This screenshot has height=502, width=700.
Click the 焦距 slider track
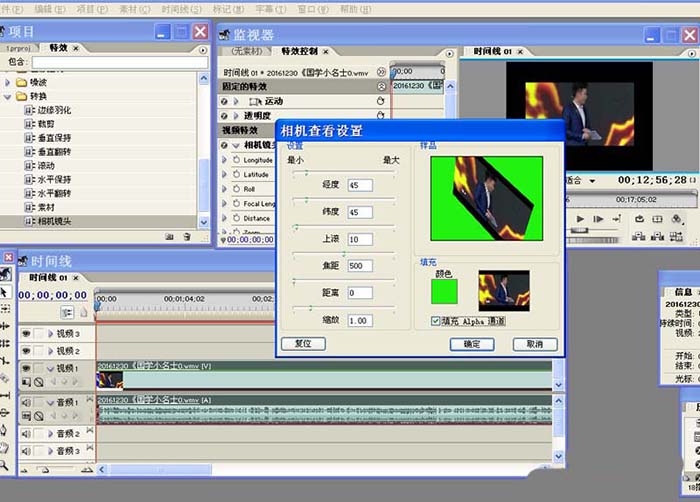[344, 253]
